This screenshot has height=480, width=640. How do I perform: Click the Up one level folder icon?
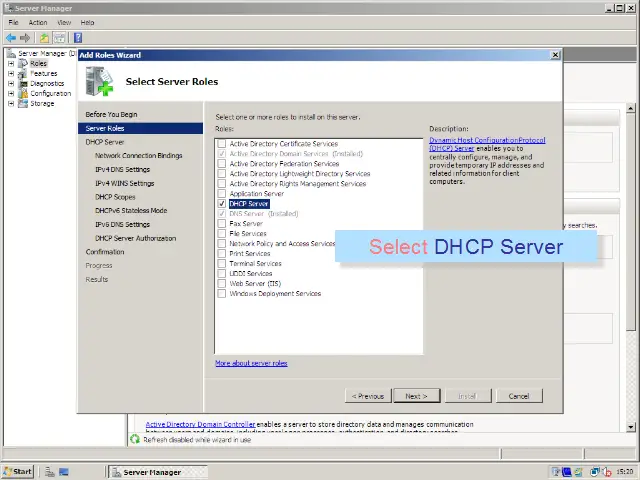[44, 38]
